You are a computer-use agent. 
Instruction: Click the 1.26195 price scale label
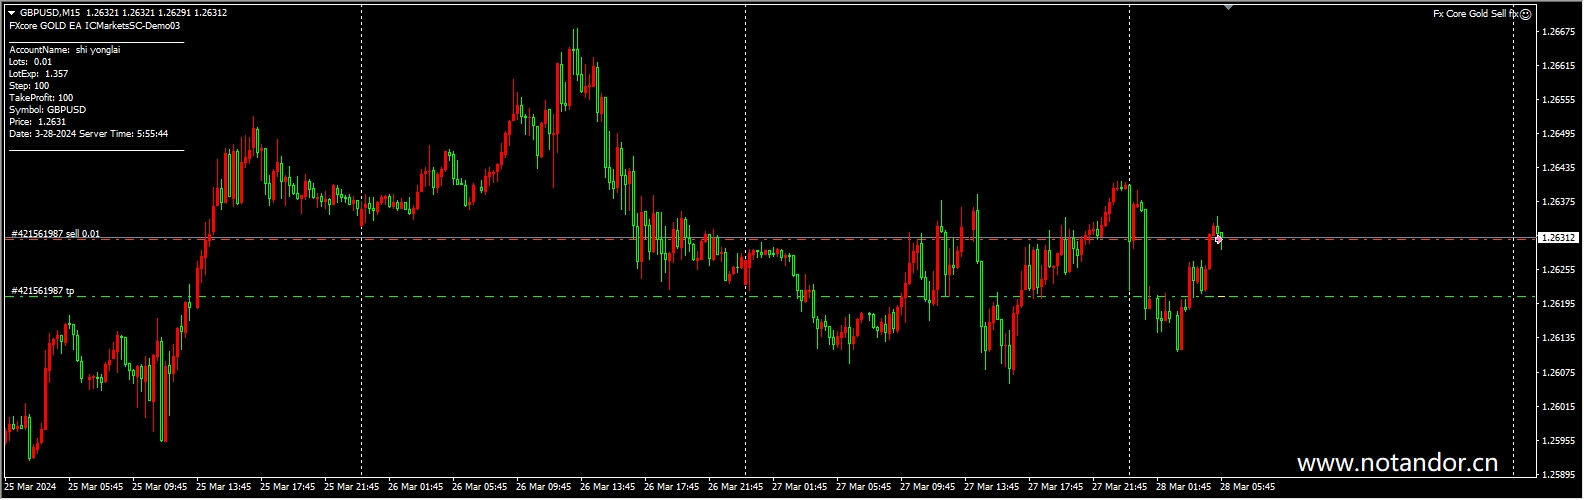(x=1558, y=304)
